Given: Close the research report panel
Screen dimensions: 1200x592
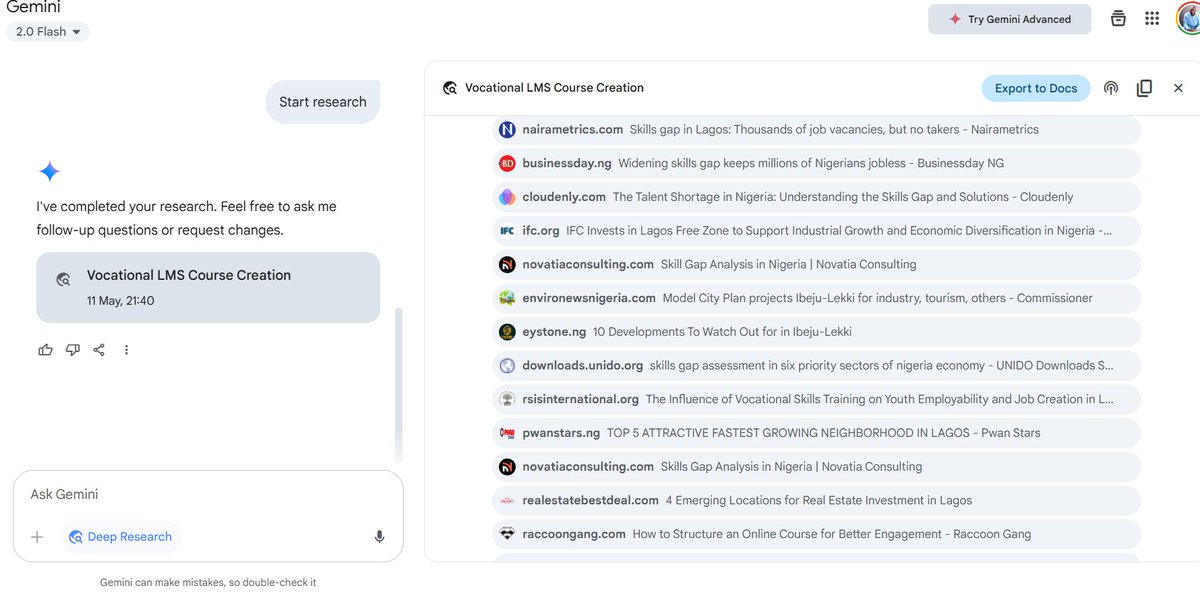Looking at the screenshot, I should pyautogui.click(x=1178, y=88).
